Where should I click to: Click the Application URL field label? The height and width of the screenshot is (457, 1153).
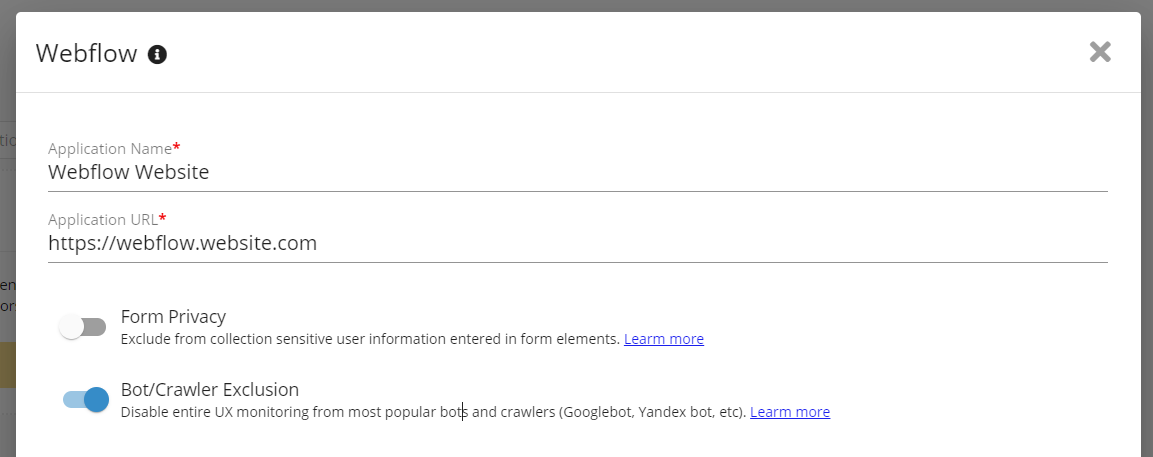click(103, 219)
